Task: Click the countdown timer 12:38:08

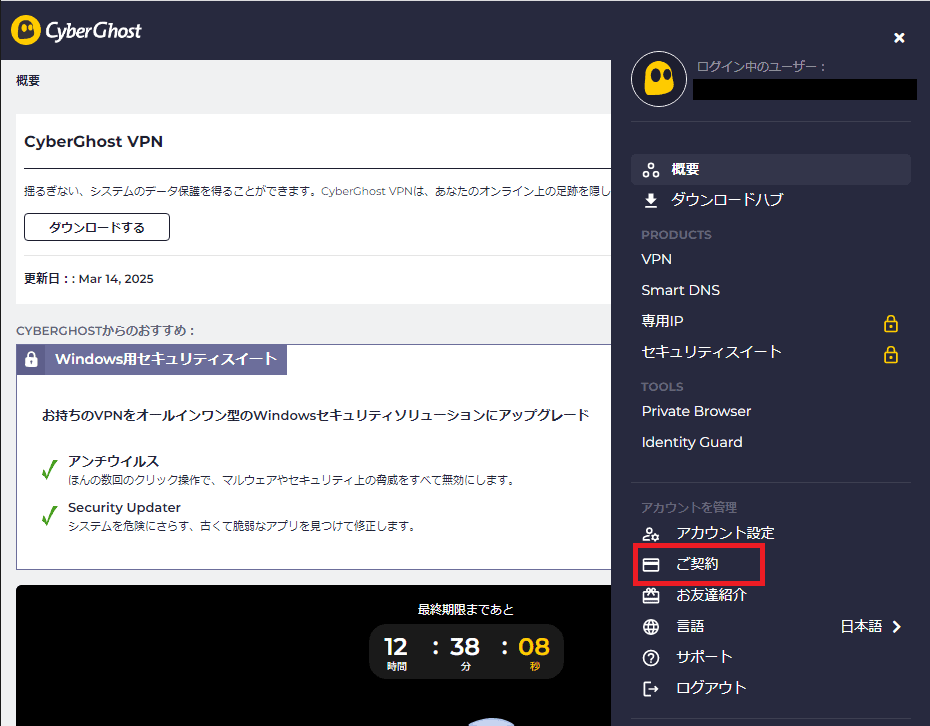Action: coord(466,651)
